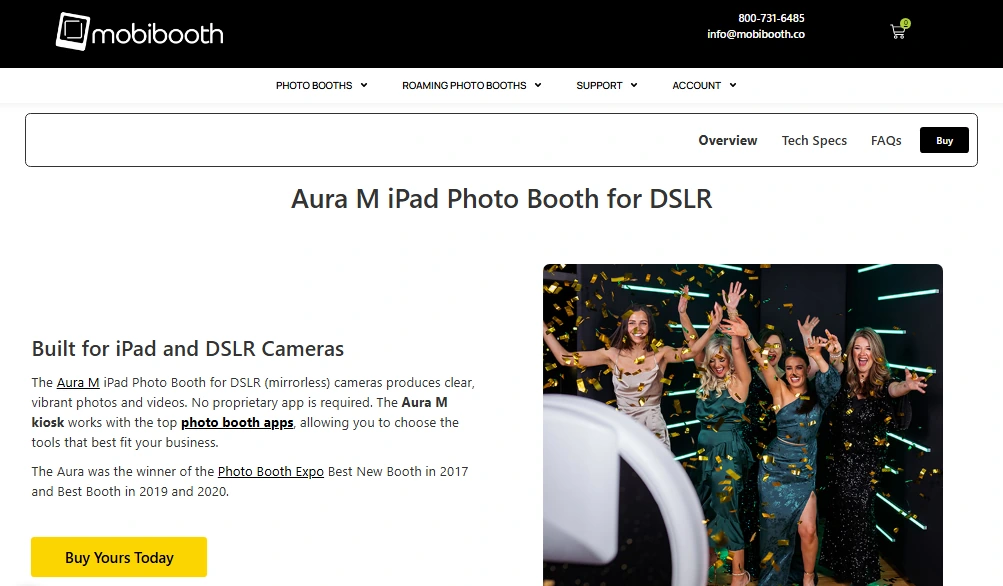The image size is (1003, 586).
Task: Open the Support menu
Action: [x=599, y=85]
